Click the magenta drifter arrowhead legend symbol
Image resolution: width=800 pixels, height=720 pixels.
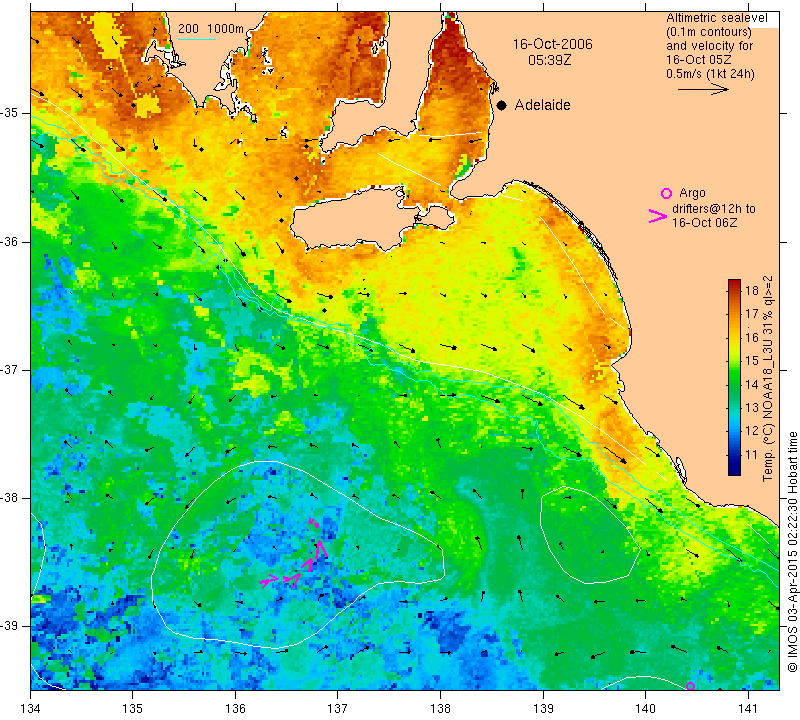click(658, 216)
